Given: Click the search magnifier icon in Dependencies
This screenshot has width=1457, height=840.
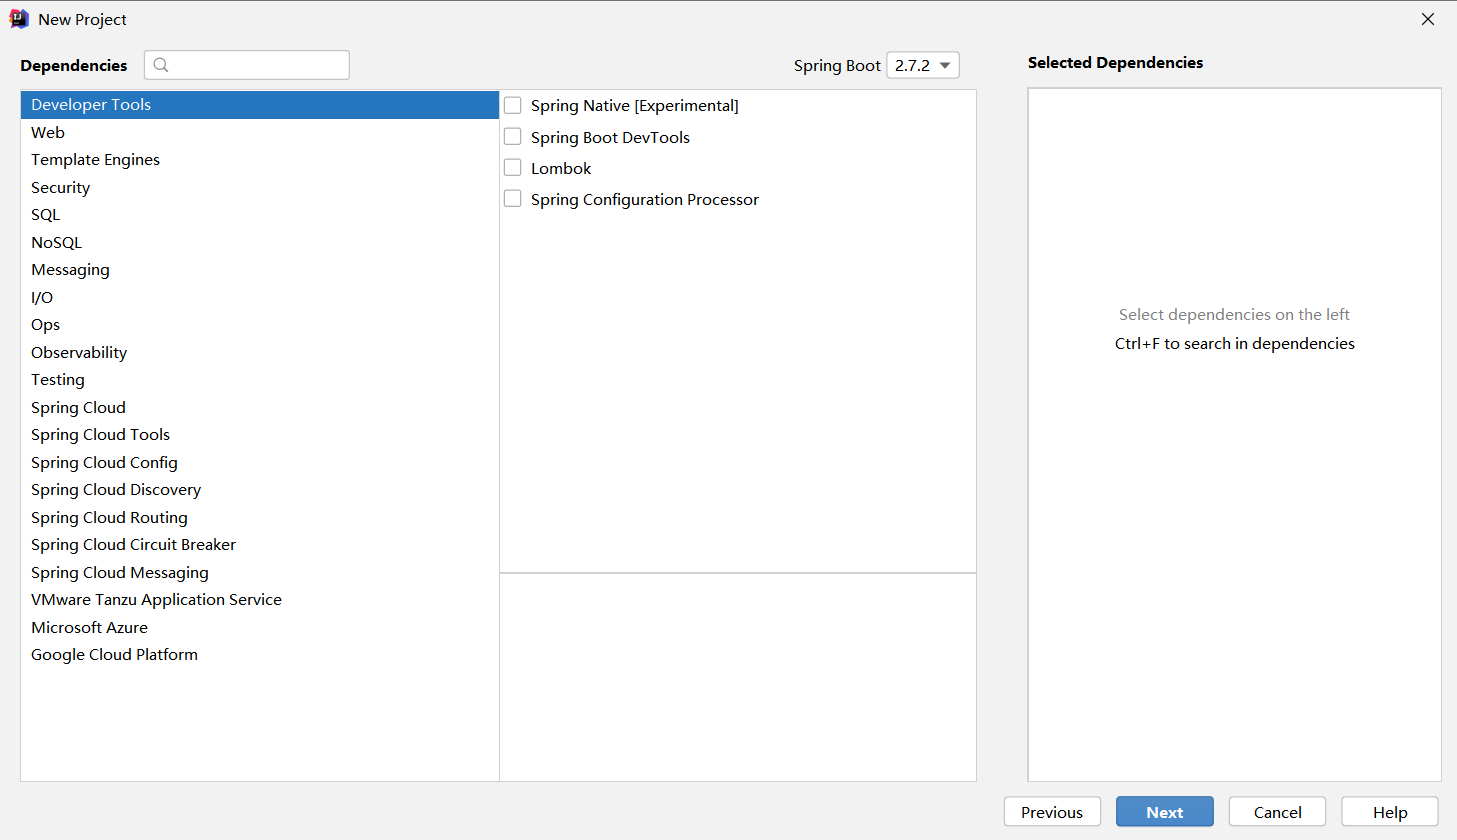Looking at the screenshot, I should point(161,65).
